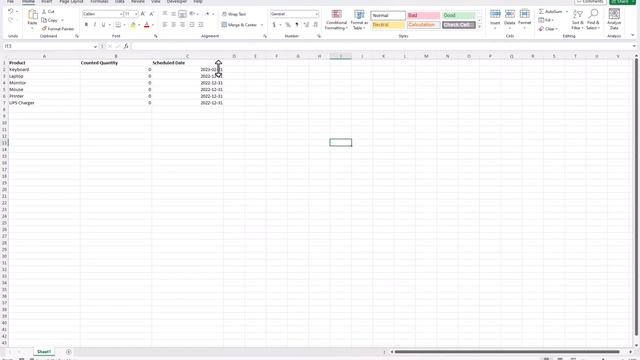Screen dimensions: 640x360
Task: Apply Accounting dollar format
Action: pyautogui.click(x=274, y=25)
